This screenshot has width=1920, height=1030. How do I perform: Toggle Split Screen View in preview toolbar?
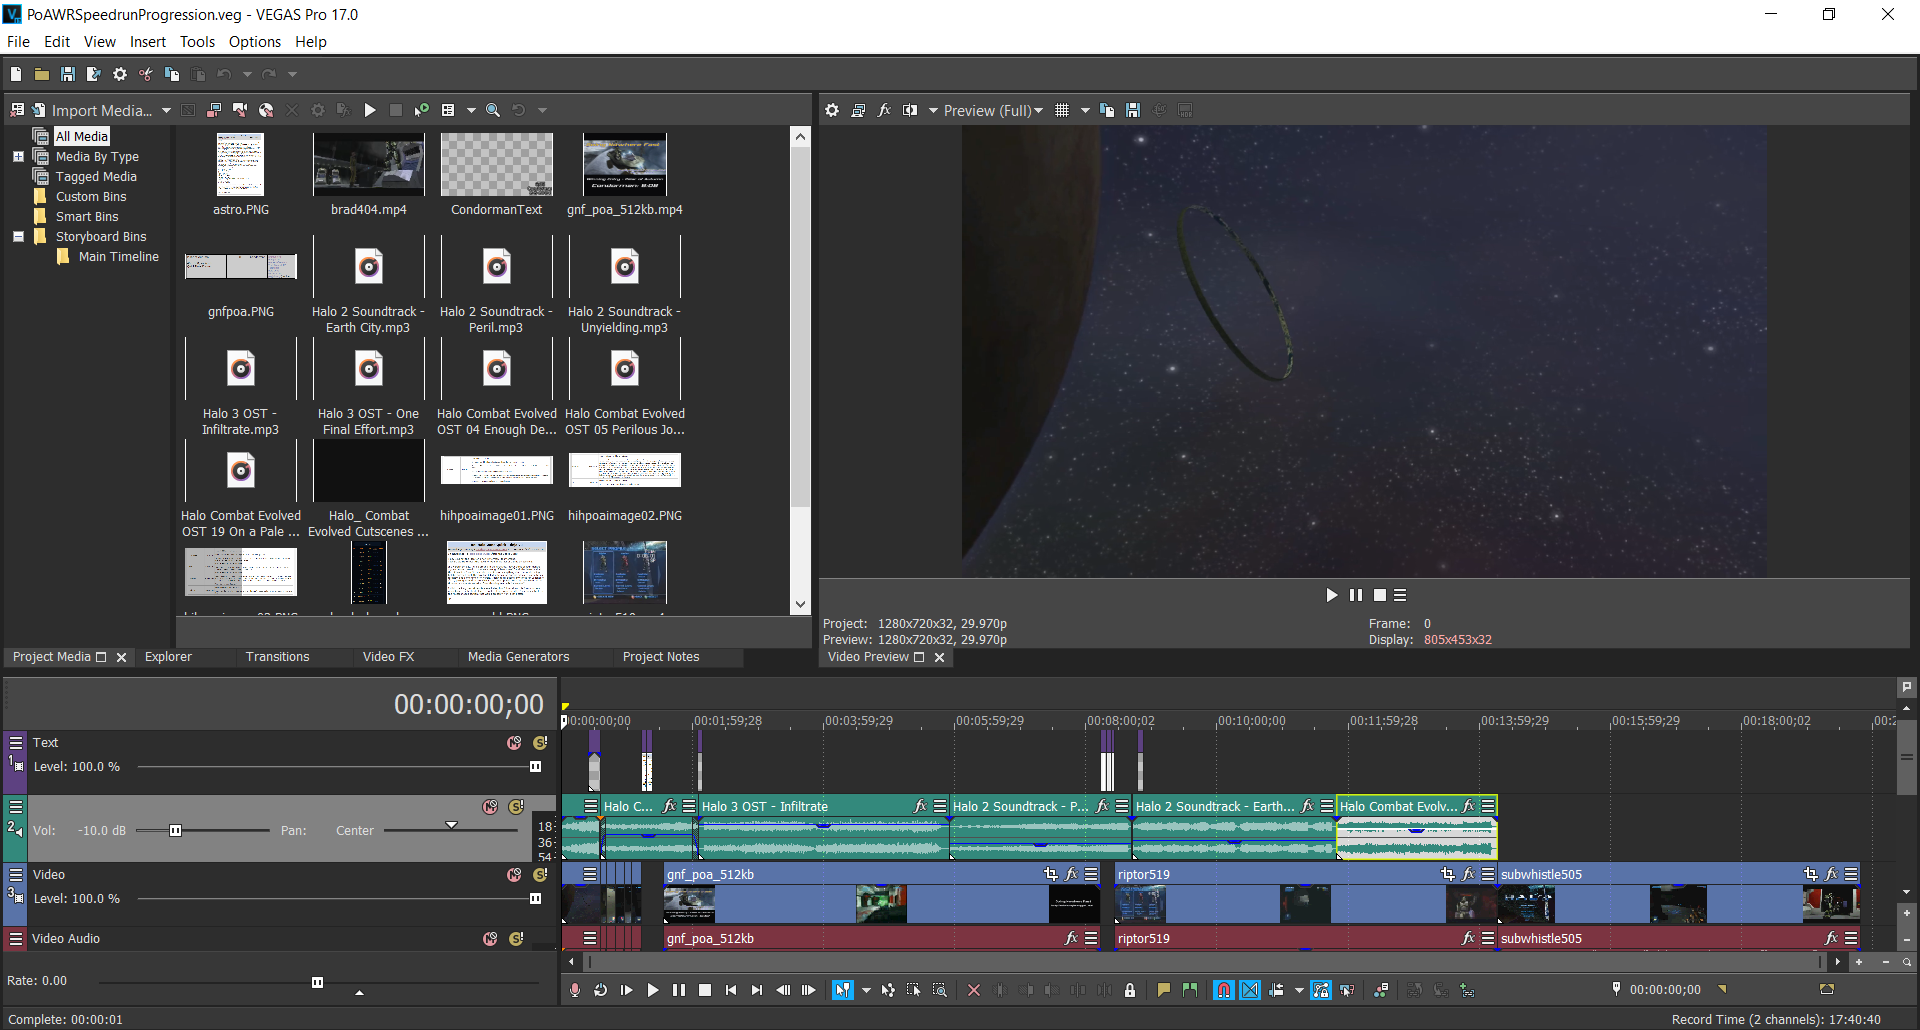[x=910, y=110]
